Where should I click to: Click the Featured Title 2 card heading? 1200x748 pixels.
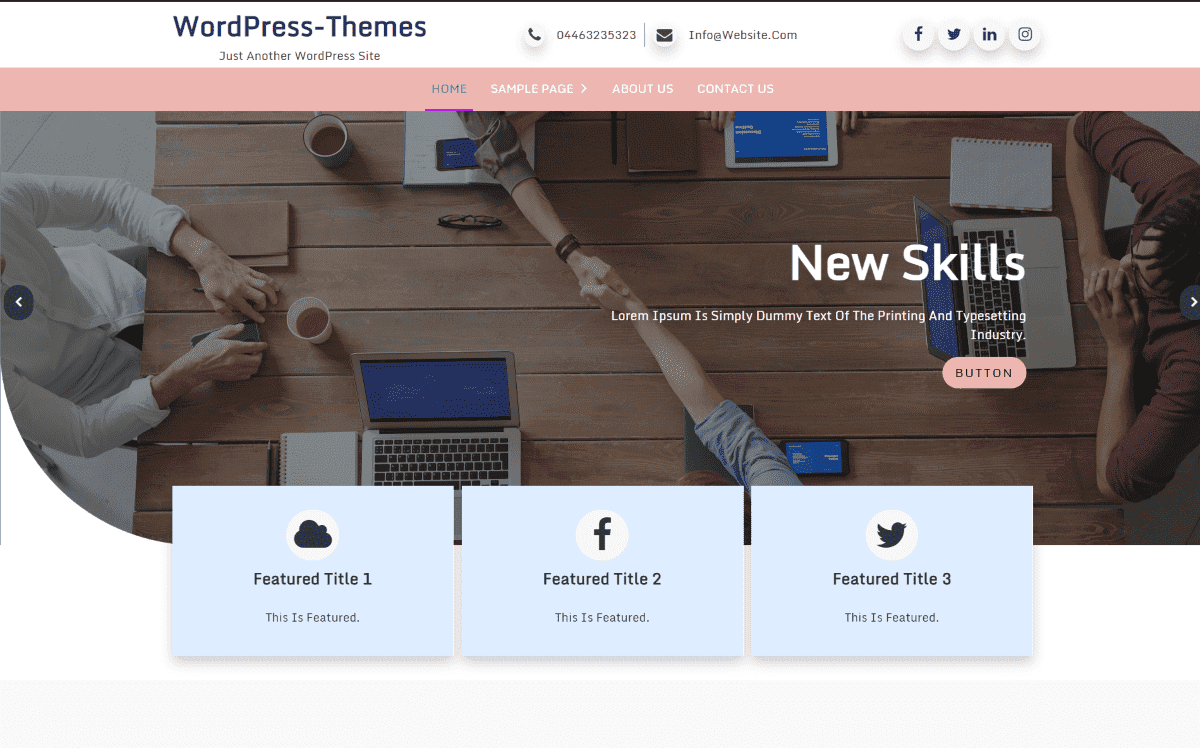[x=602, y=578]
